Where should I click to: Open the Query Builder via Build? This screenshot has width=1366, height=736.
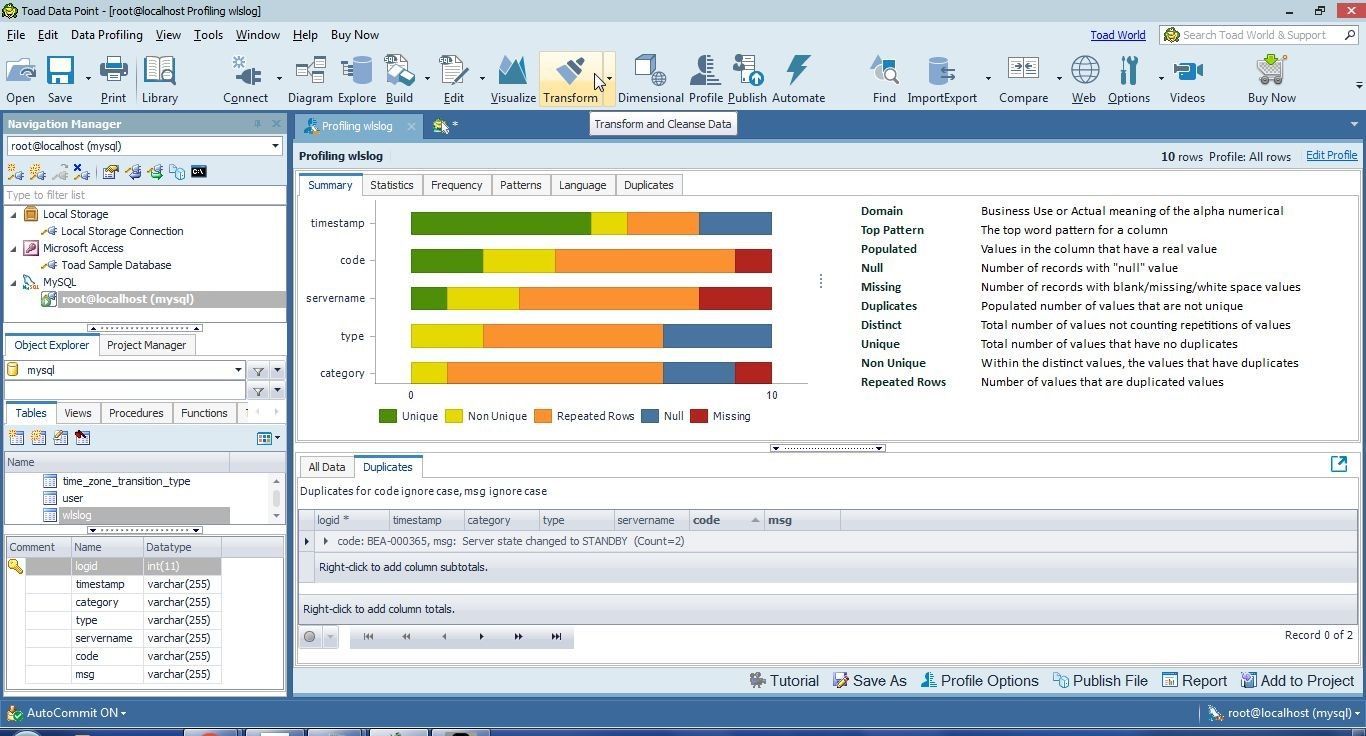click(399, 79)
